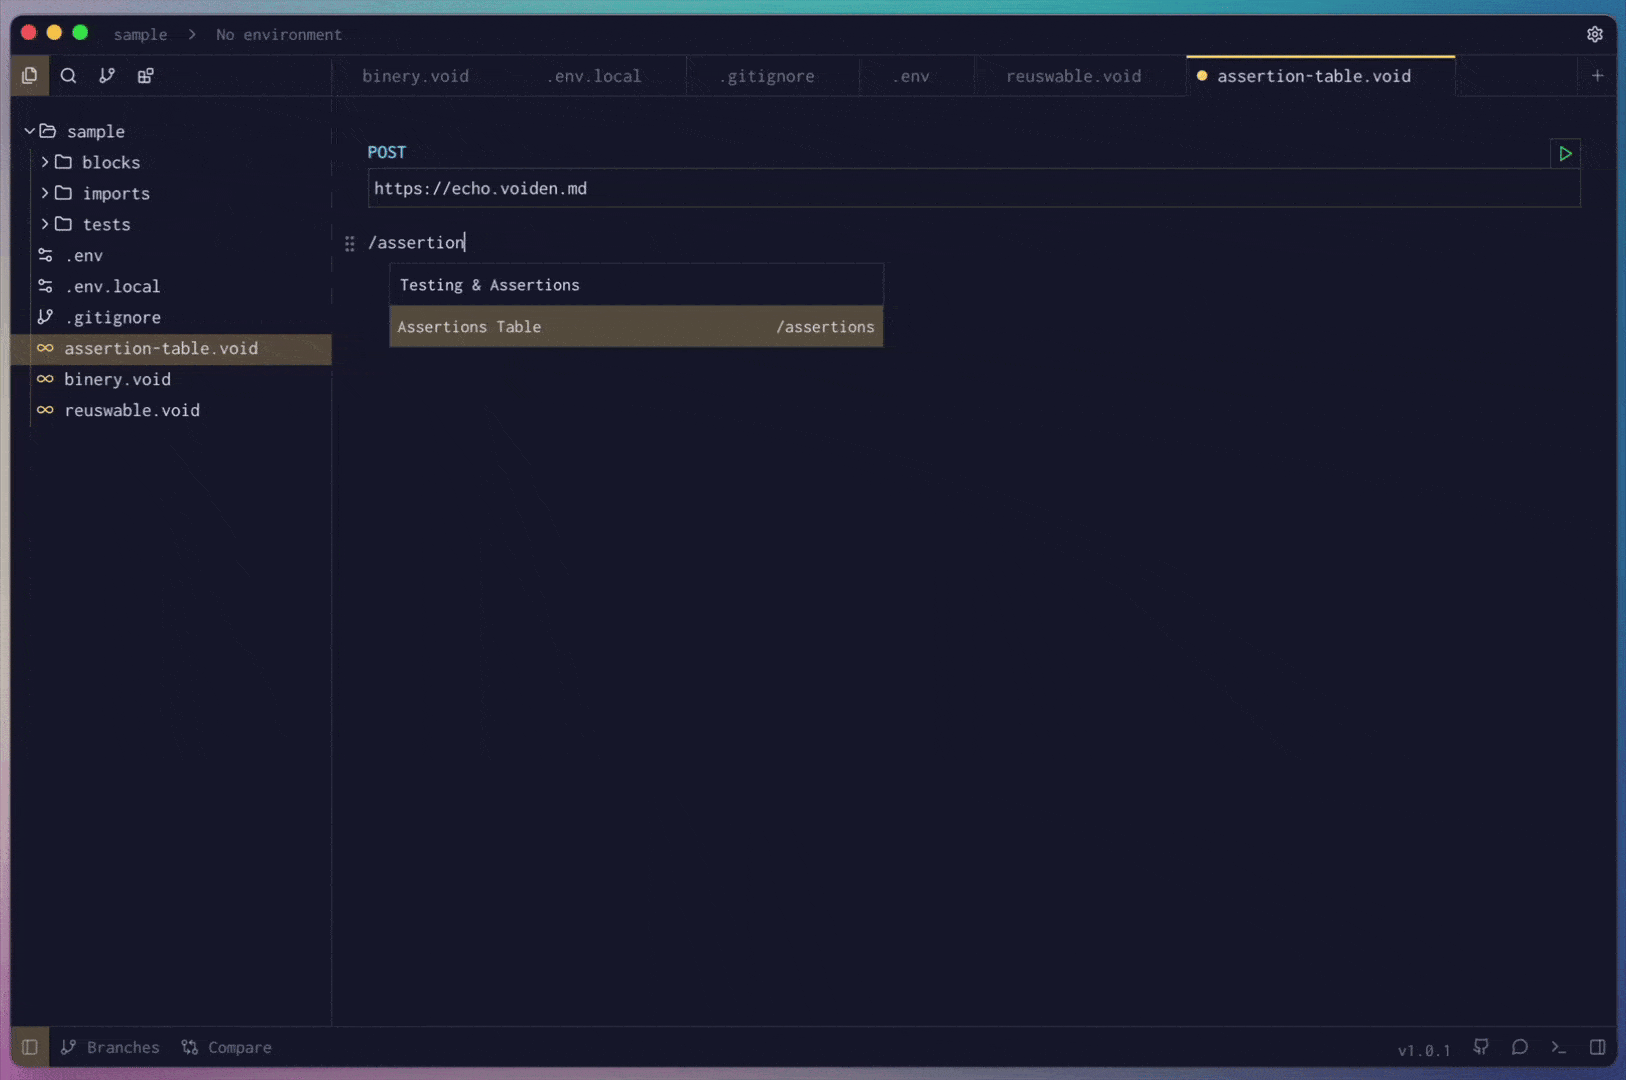Open binery.void in the file tree
The image size is (1626, 1080).
coord(117,379)
